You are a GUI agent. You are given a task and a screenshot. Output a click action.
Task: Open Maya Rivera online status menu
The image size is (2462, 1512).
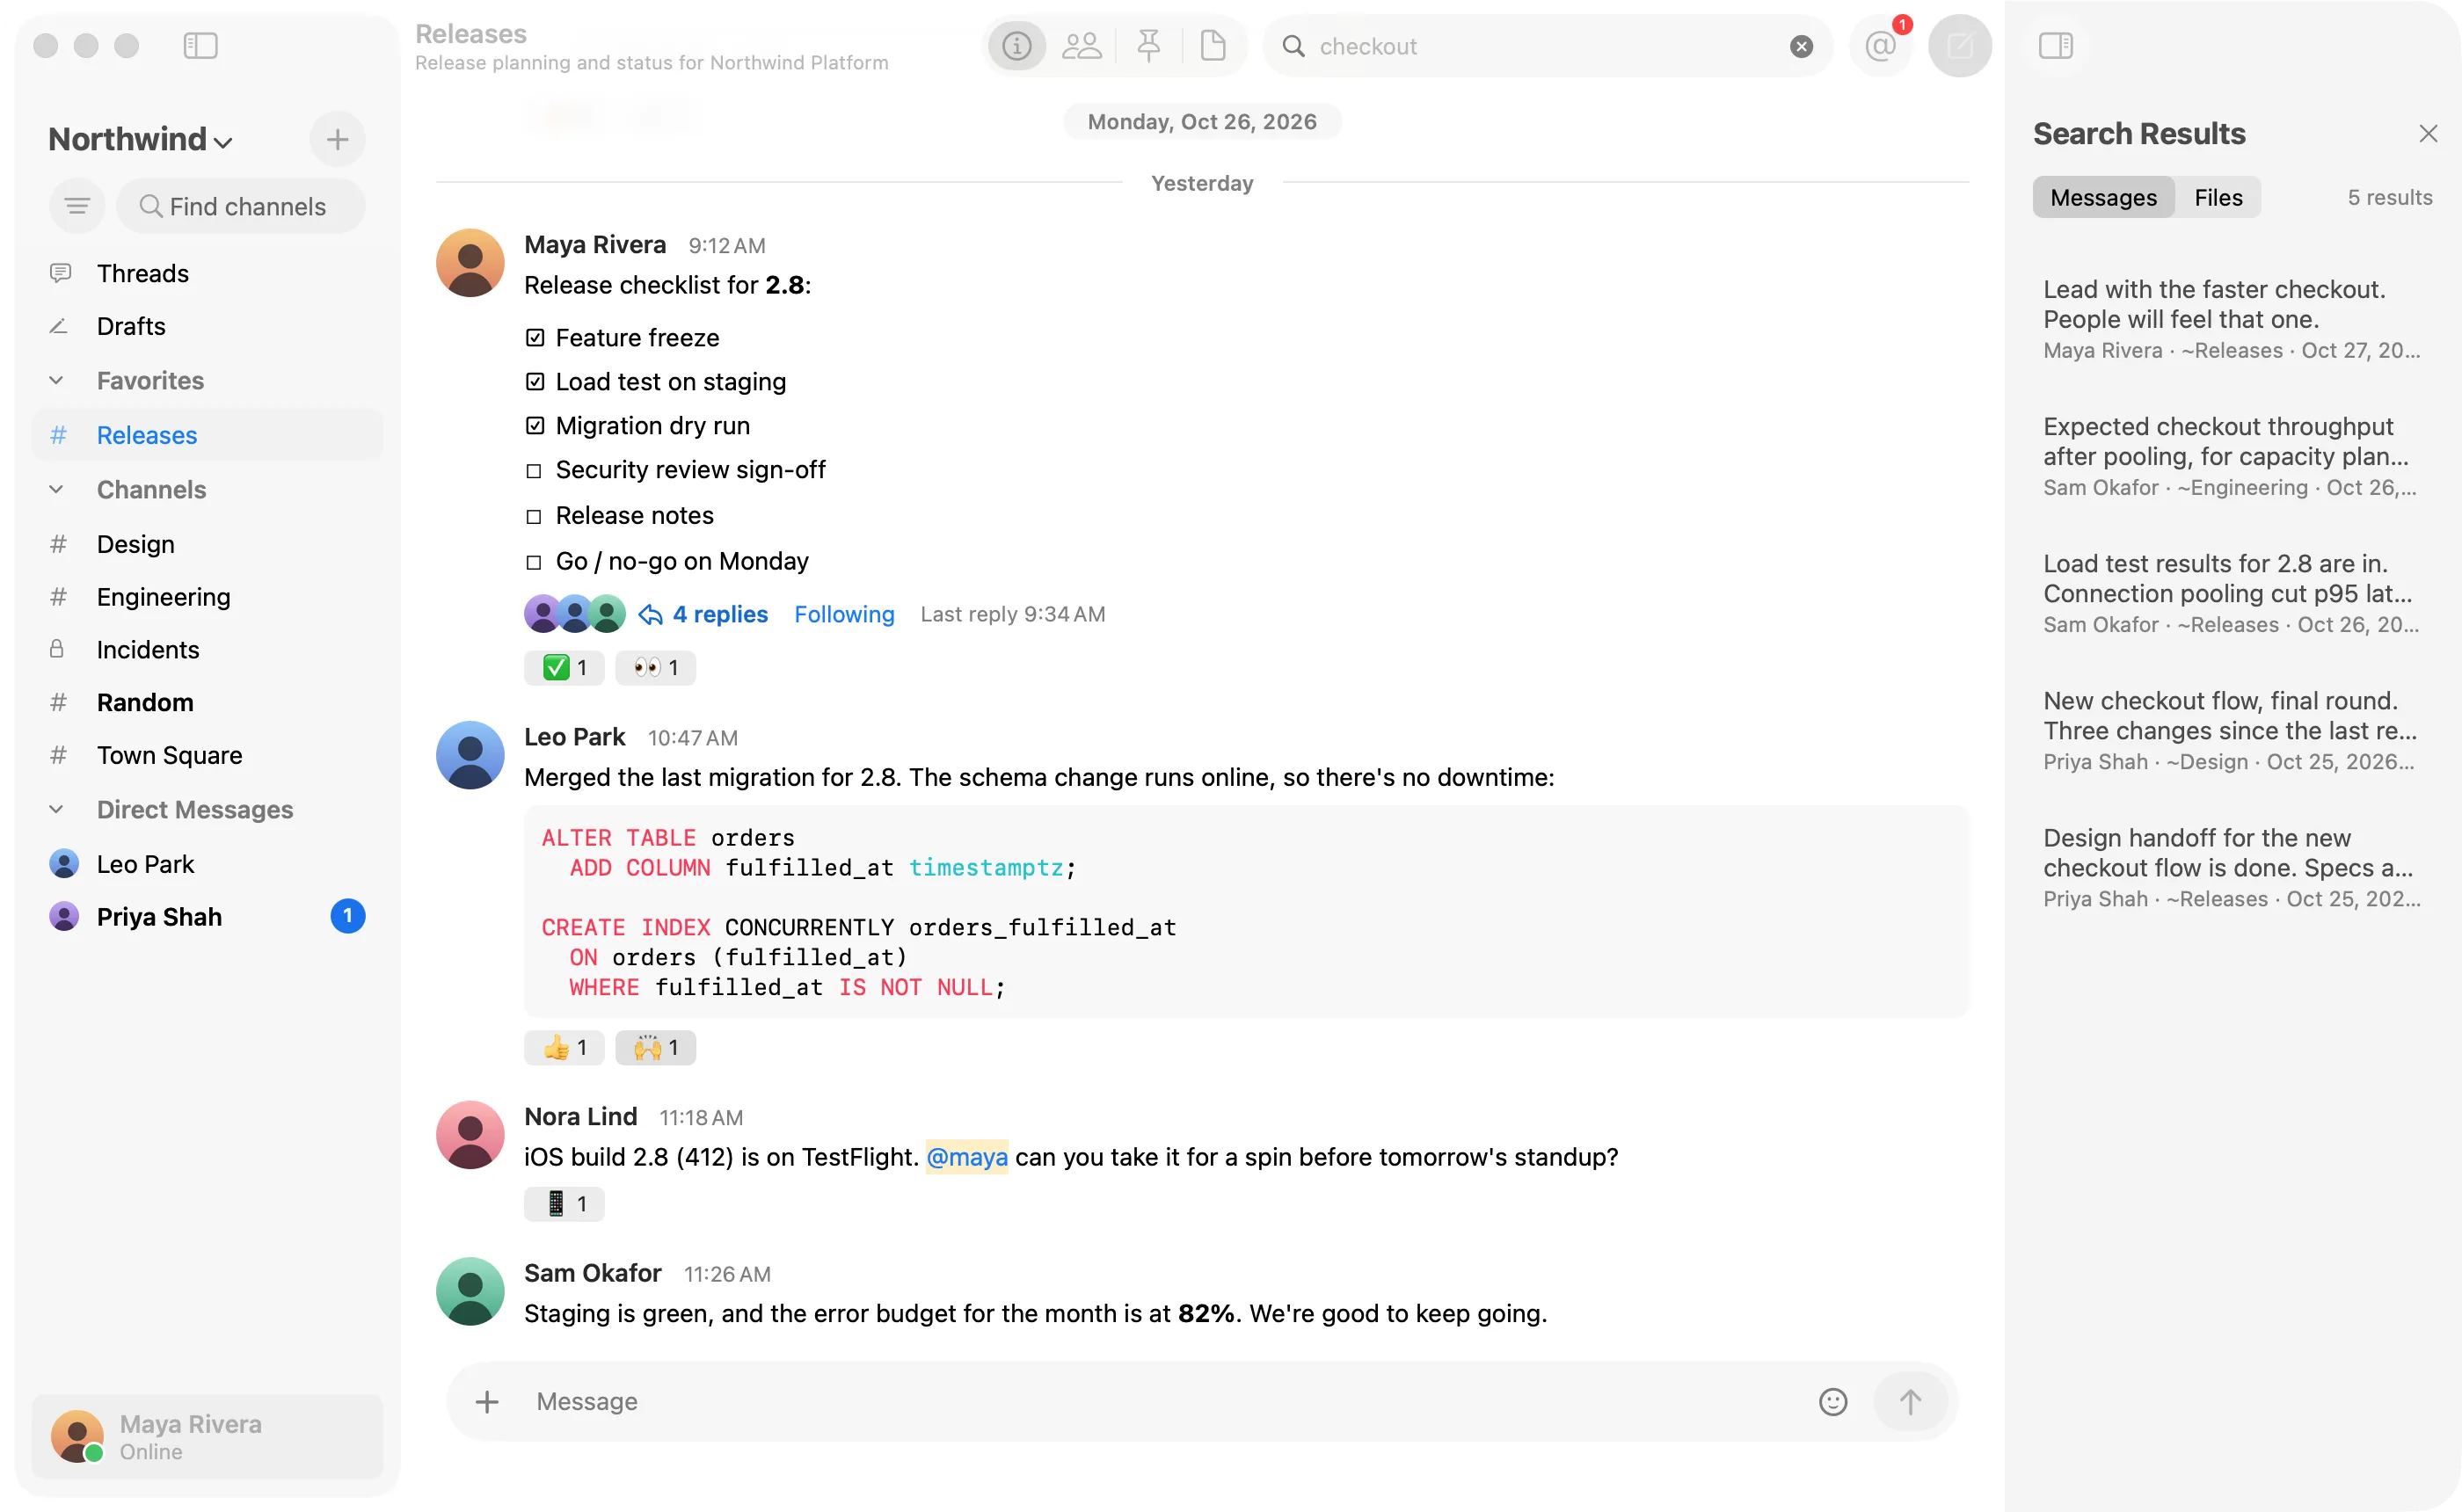click(x=207, y=1436)
